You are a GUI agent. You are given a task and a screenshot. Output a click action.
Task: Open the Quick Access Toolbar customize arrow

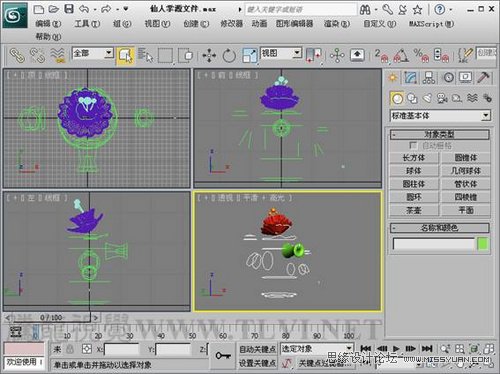click(x=126, y=9)
